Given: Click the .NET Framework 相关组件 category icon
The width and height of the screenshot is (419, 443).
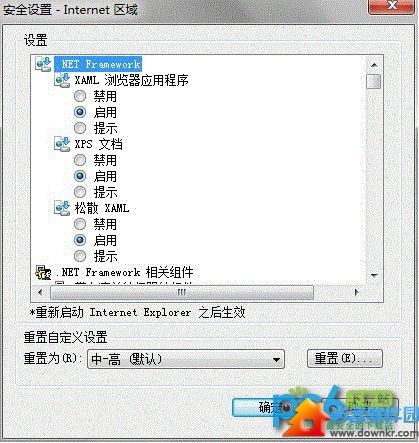Looking at the screenshot, I should (43, 273).
